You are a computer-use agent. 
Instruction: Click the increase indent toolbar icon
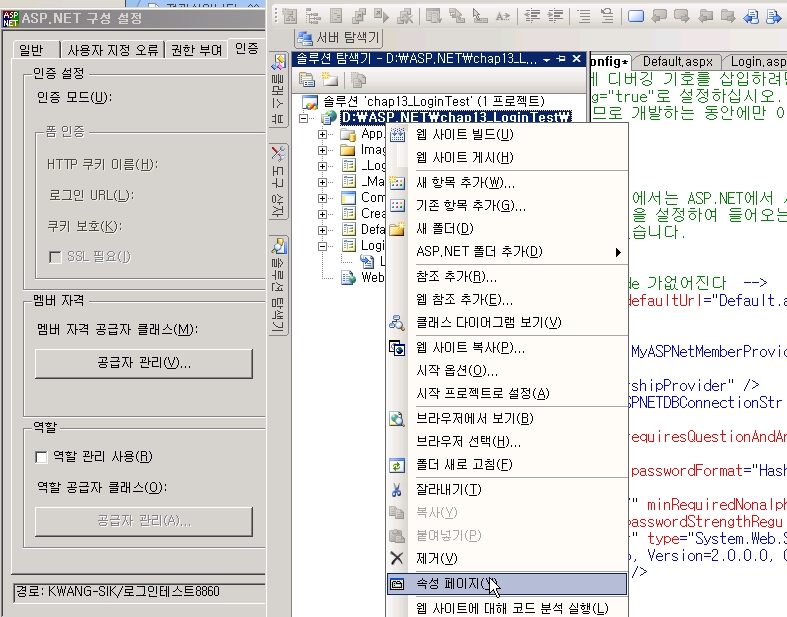555,16
